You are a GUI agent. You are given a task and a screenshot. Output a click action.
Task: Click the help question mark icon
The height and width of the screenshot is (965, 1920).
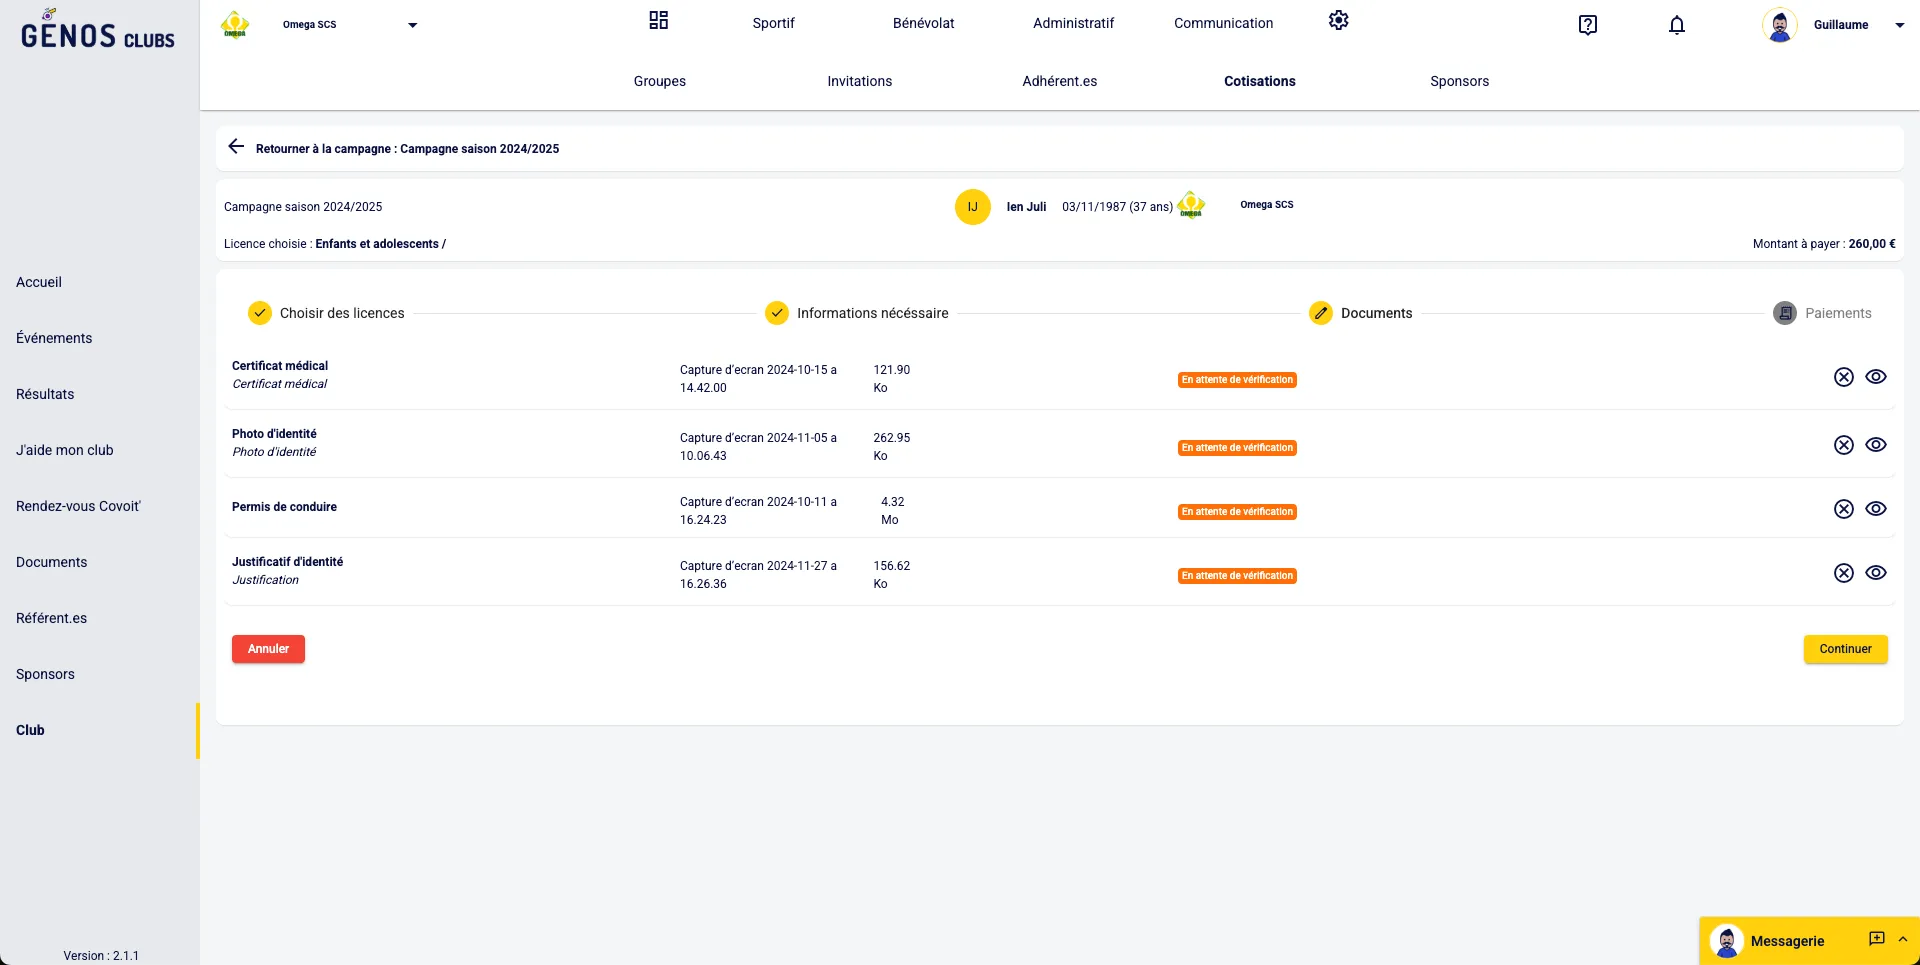point(1587,25)
